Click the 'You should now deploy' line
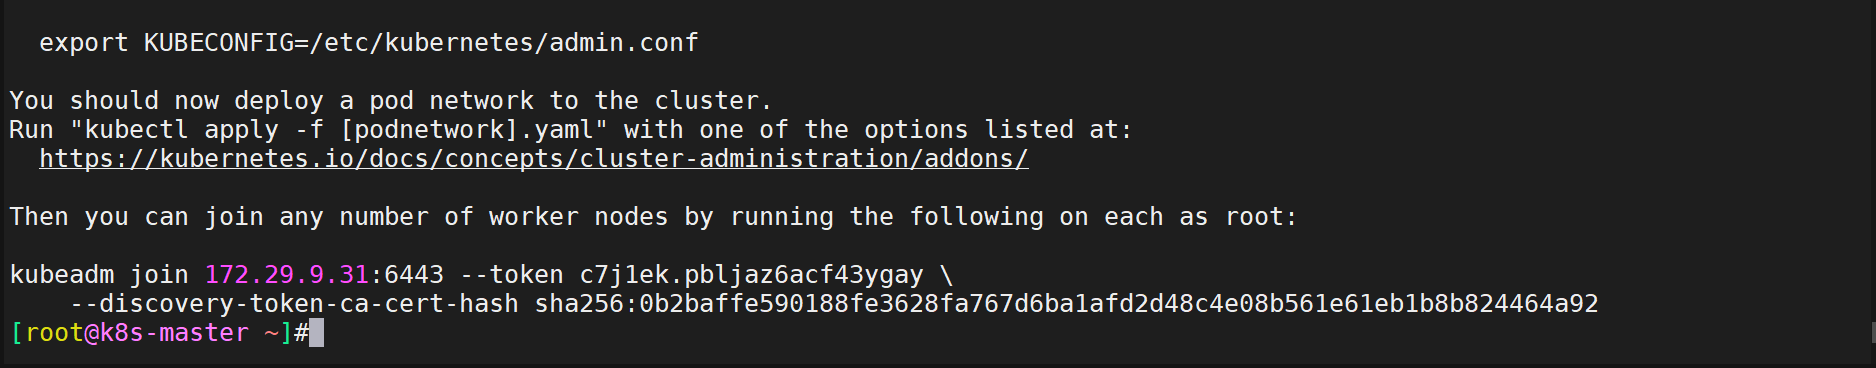Screen dimensions: 1876x368 [x=391, y=101]
